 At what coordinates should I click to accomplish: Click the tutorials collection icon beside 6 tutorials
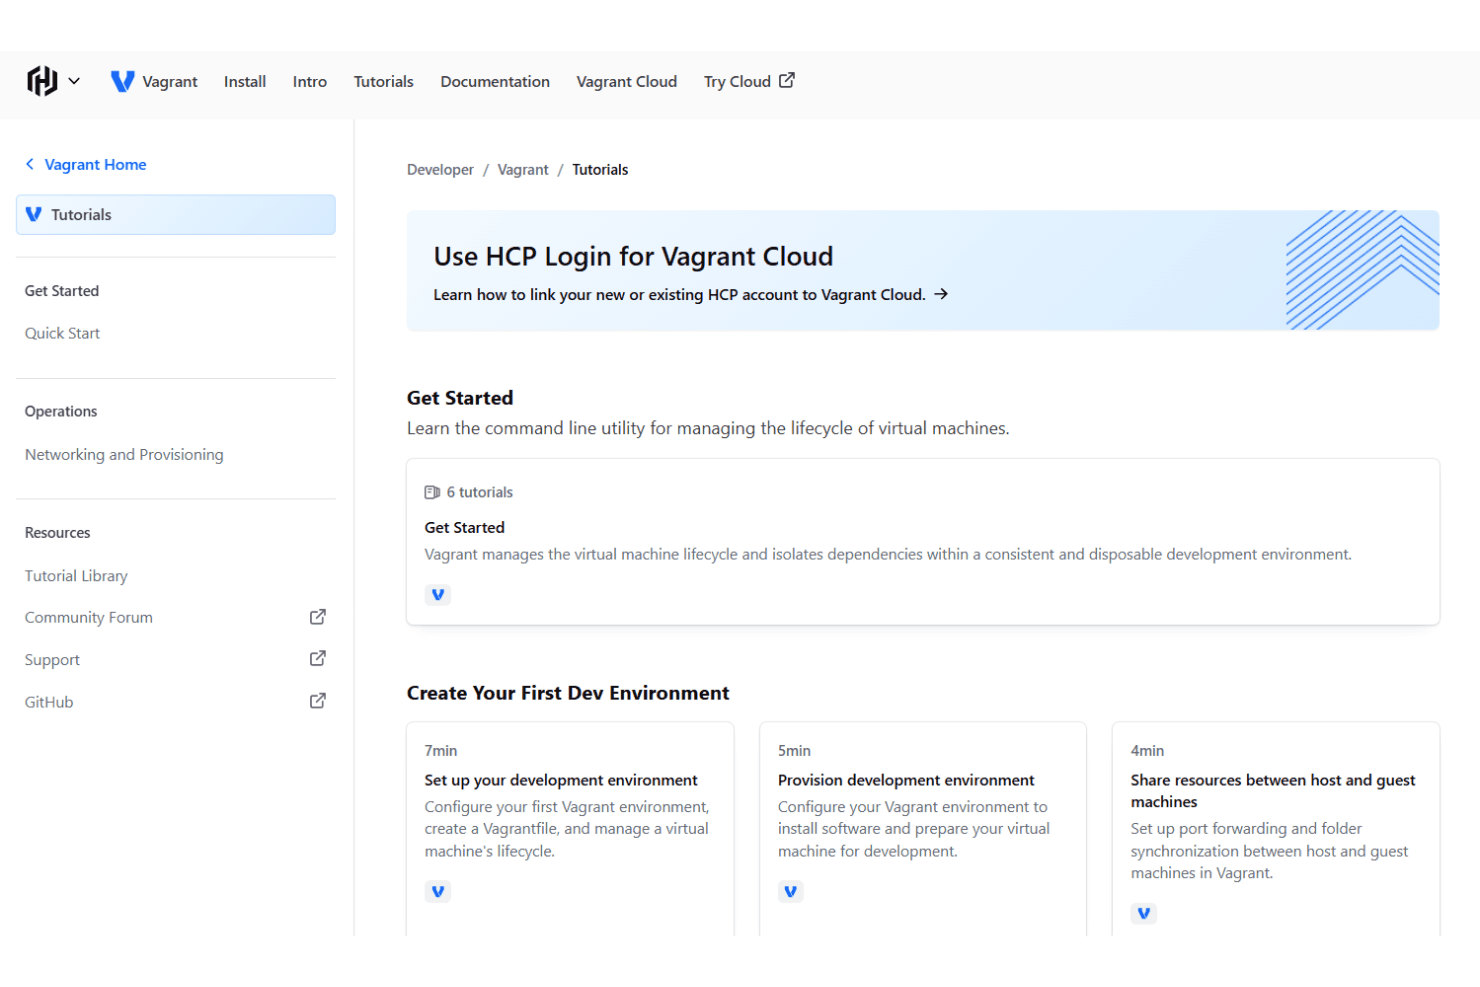[x=432, y=492]
